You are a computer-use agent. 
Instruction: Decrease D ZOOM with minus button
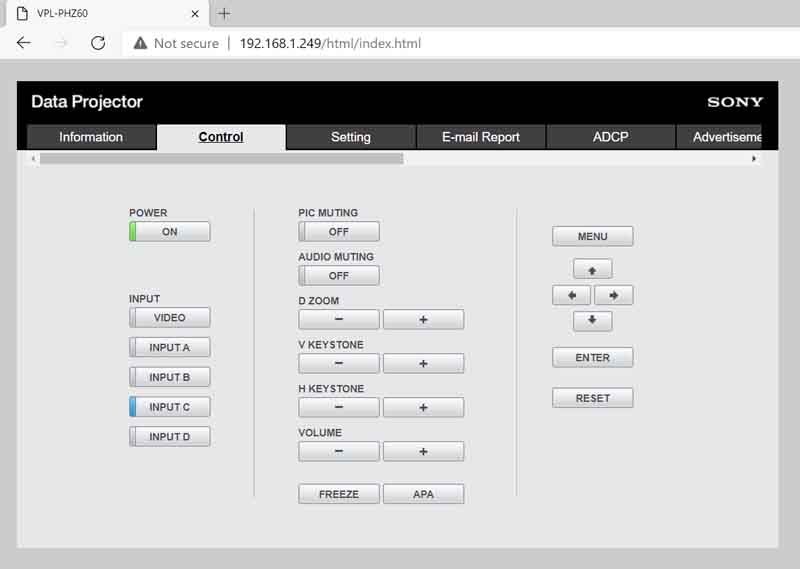(x=339, y=319)
